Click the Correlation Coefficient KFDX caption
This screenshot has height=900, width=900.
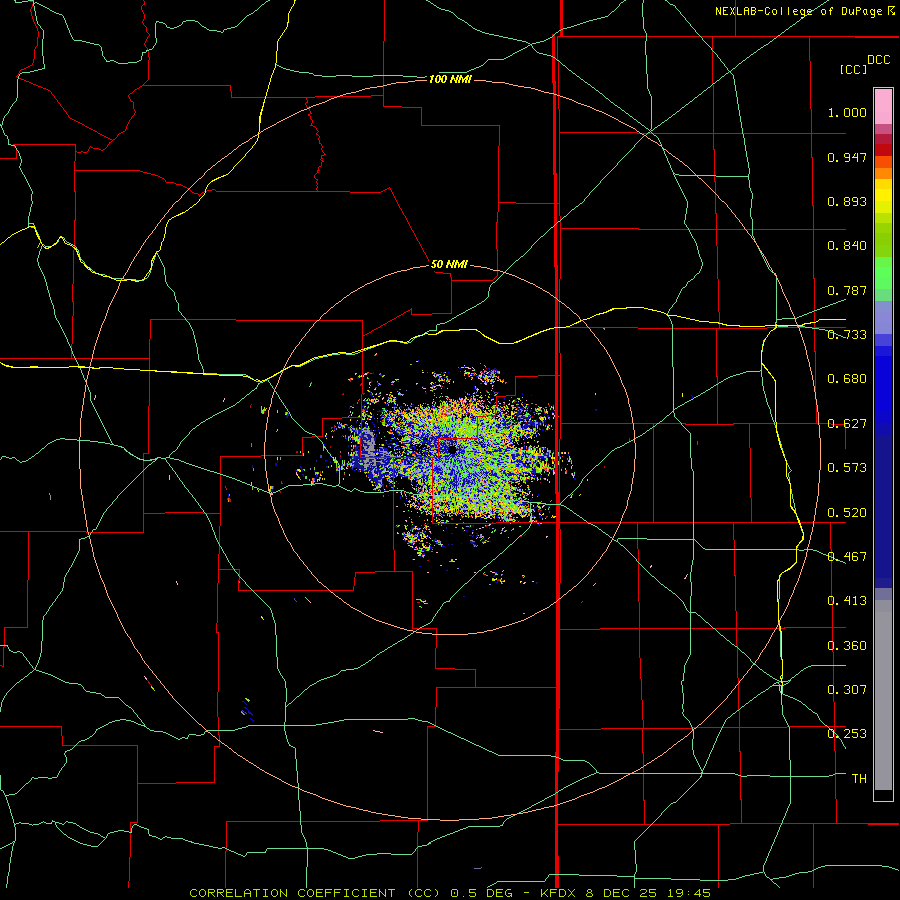pos(450,893)
